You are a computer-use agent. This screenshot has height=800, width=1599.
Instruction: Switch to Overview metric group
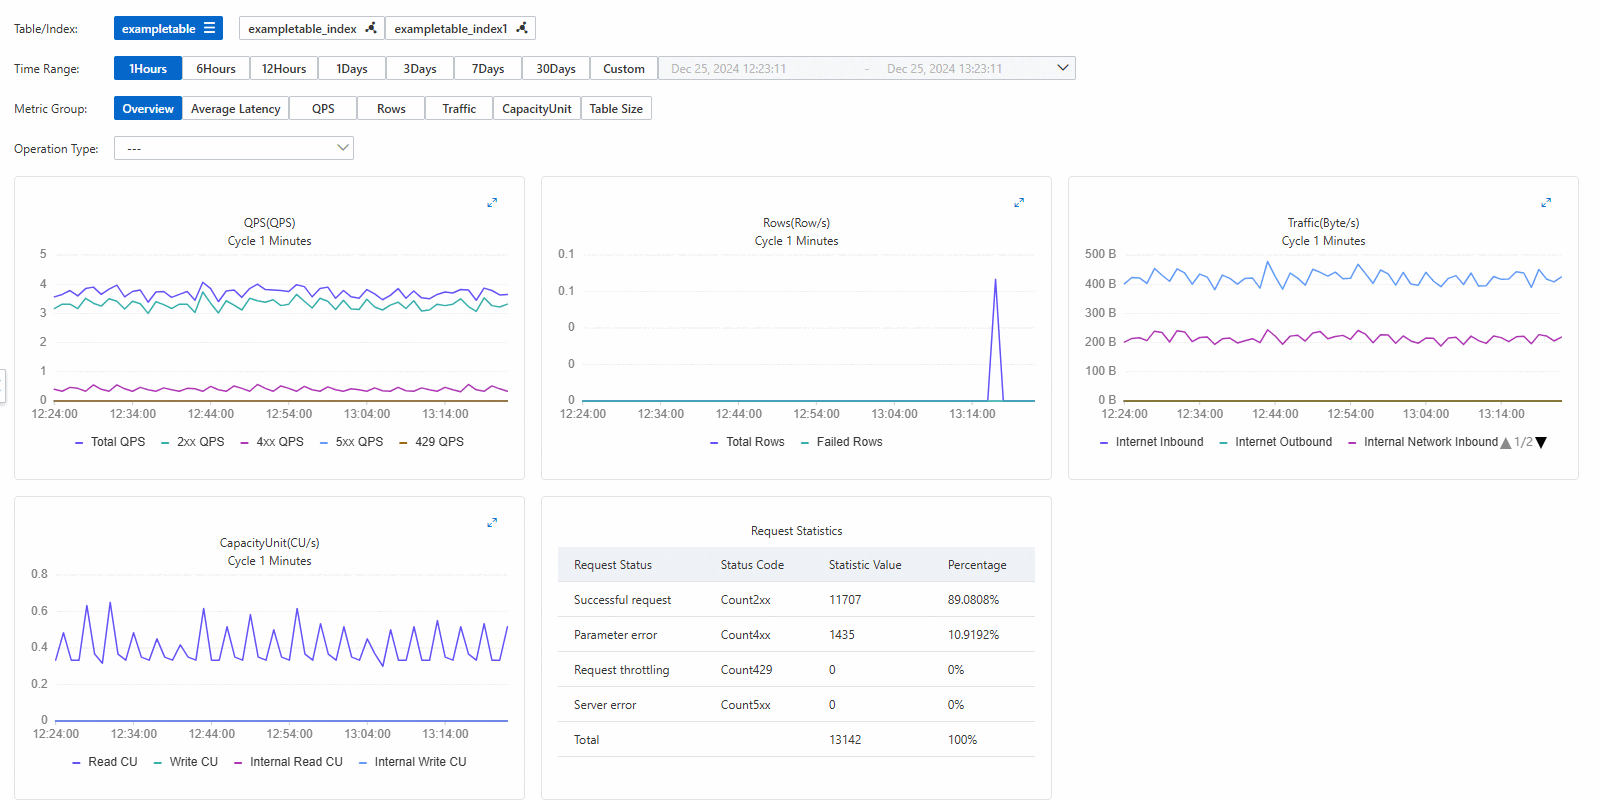(x=148, y=108)
